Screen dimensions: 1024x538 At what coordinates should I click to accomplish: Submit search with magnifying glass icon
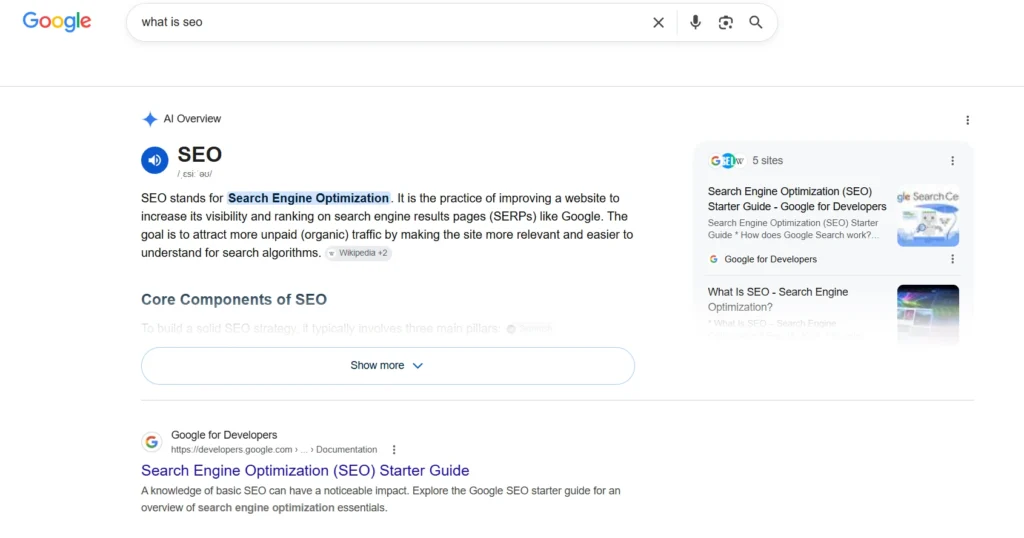coord(756,22)
